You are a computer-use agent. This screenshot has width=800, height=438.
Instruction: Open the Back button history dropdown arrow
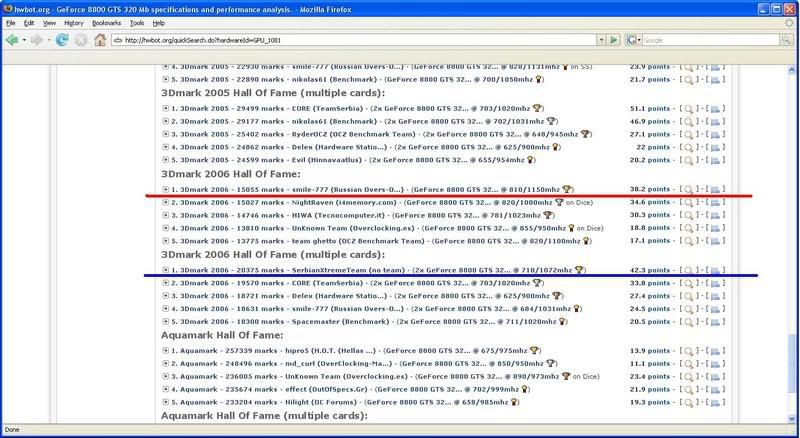23,40
